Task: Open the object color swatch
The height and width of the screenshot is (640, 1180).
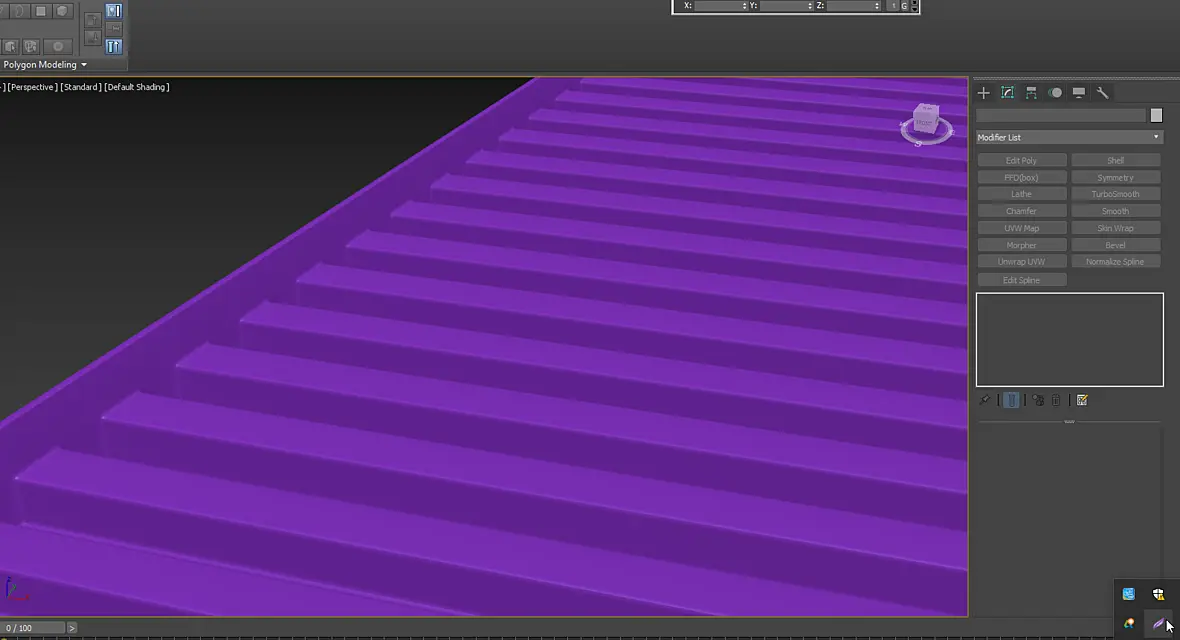Action: point(1156,115)
